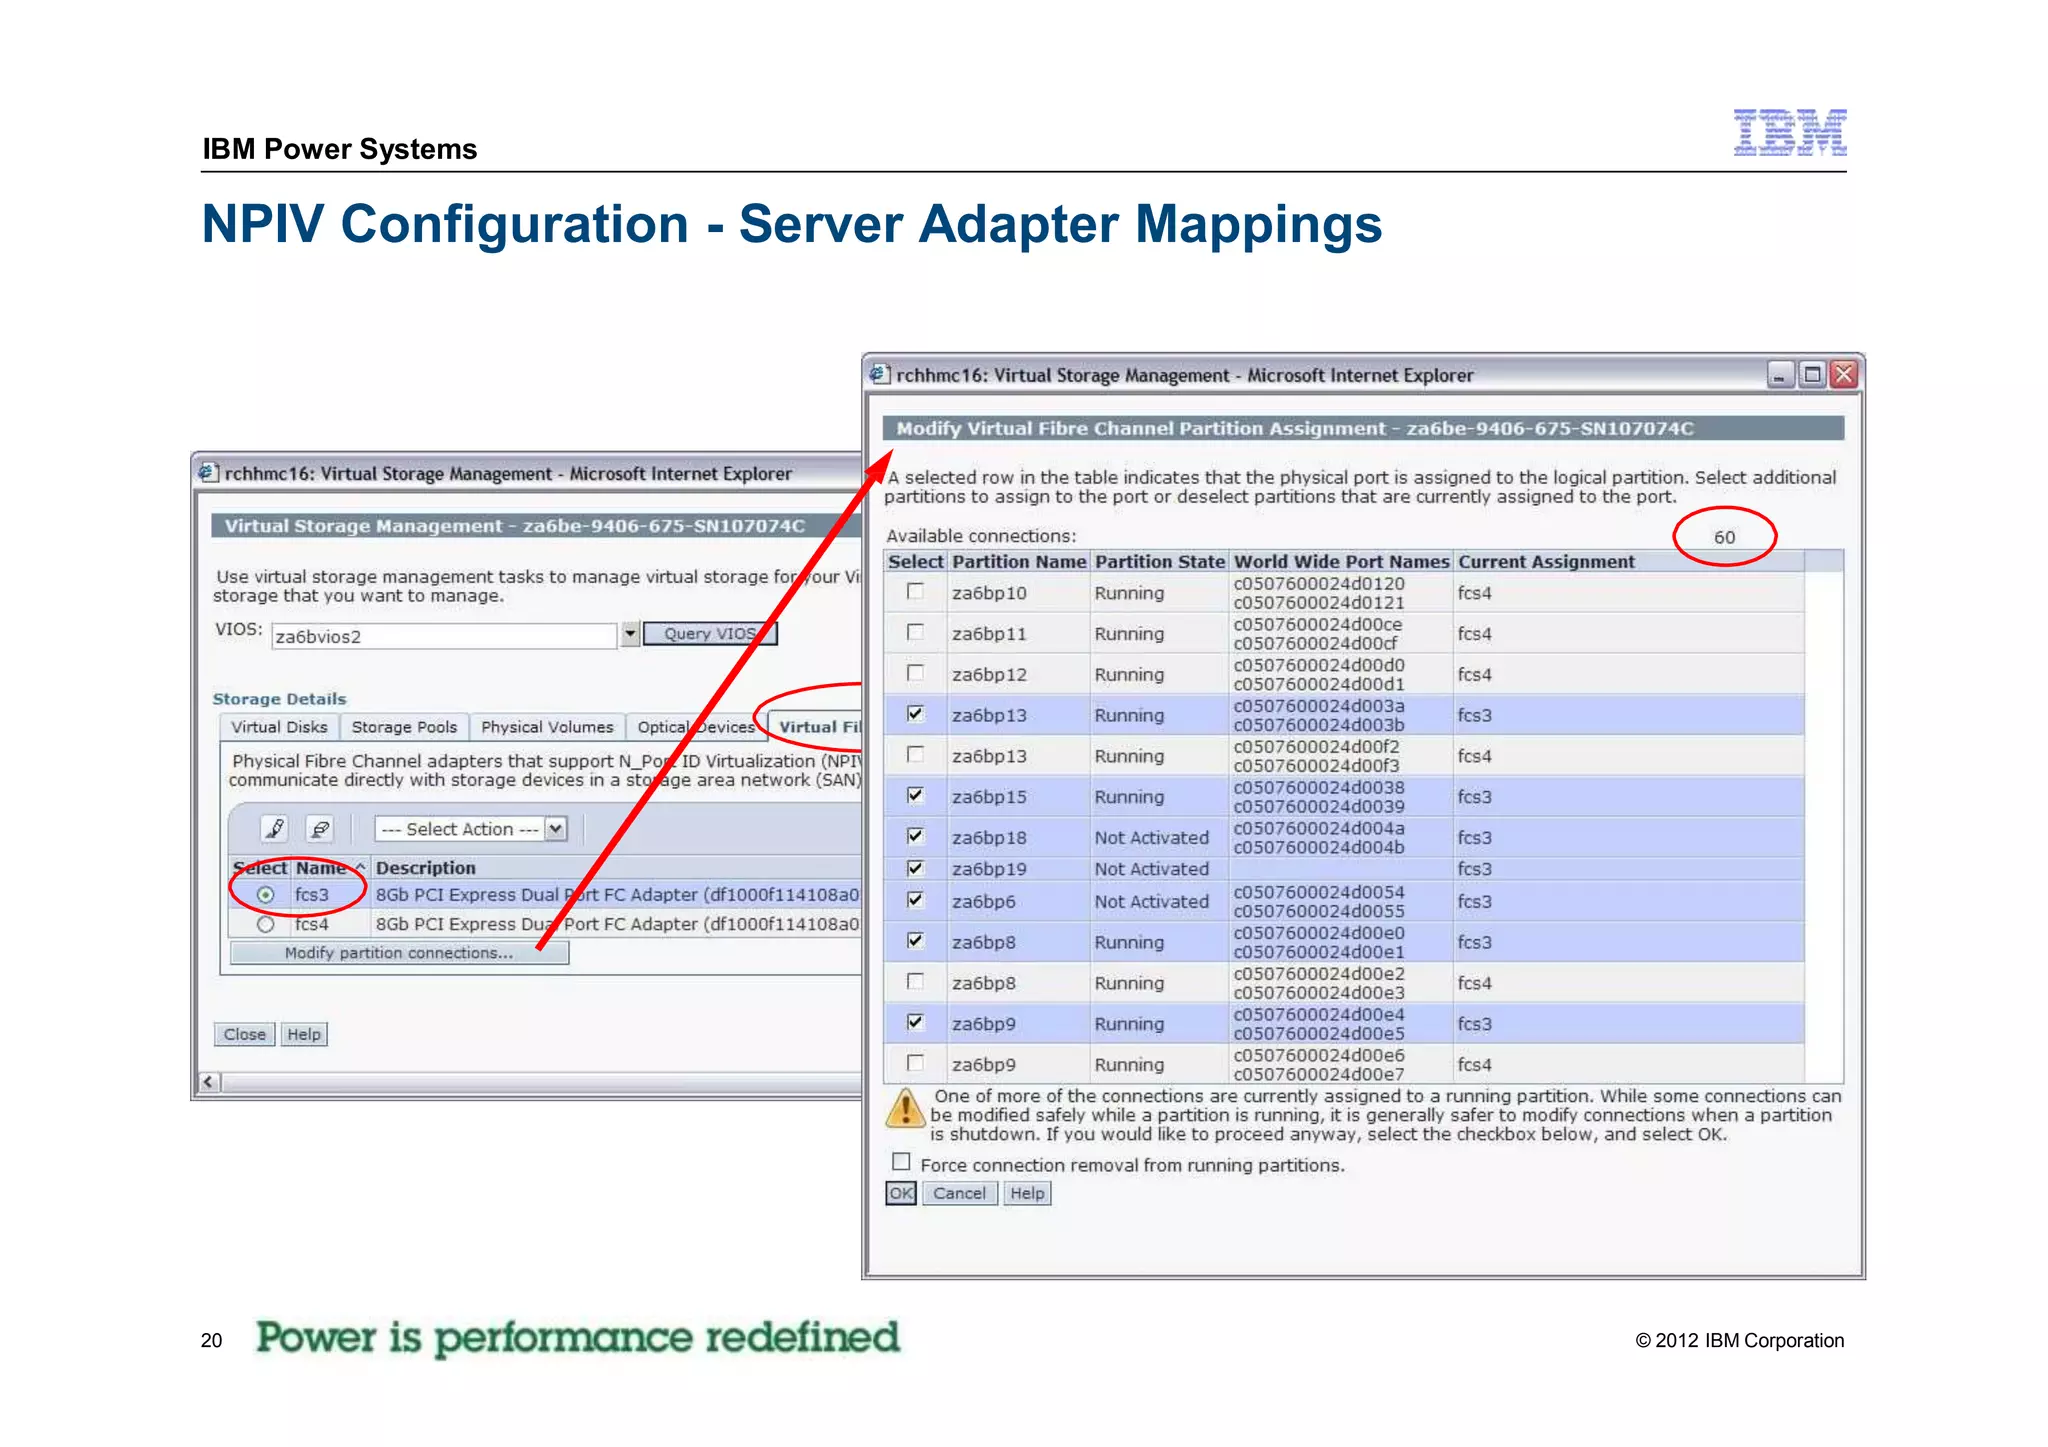The height and width of the screenshot is (1447, 2048).
Task: Click WWPN c0507600024d0120 cell
Action: click(x=1318, y=584)
